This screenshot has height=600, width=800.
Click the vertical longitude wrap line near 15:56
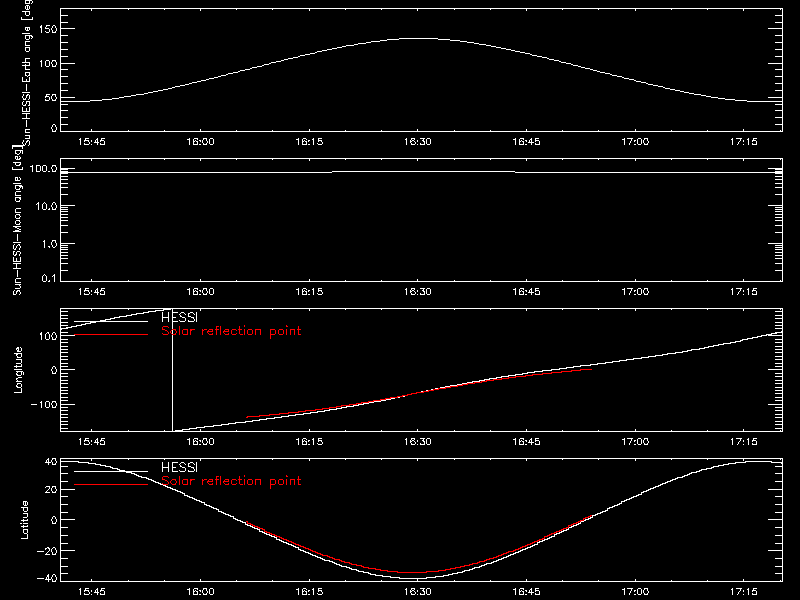pos(172,370)
